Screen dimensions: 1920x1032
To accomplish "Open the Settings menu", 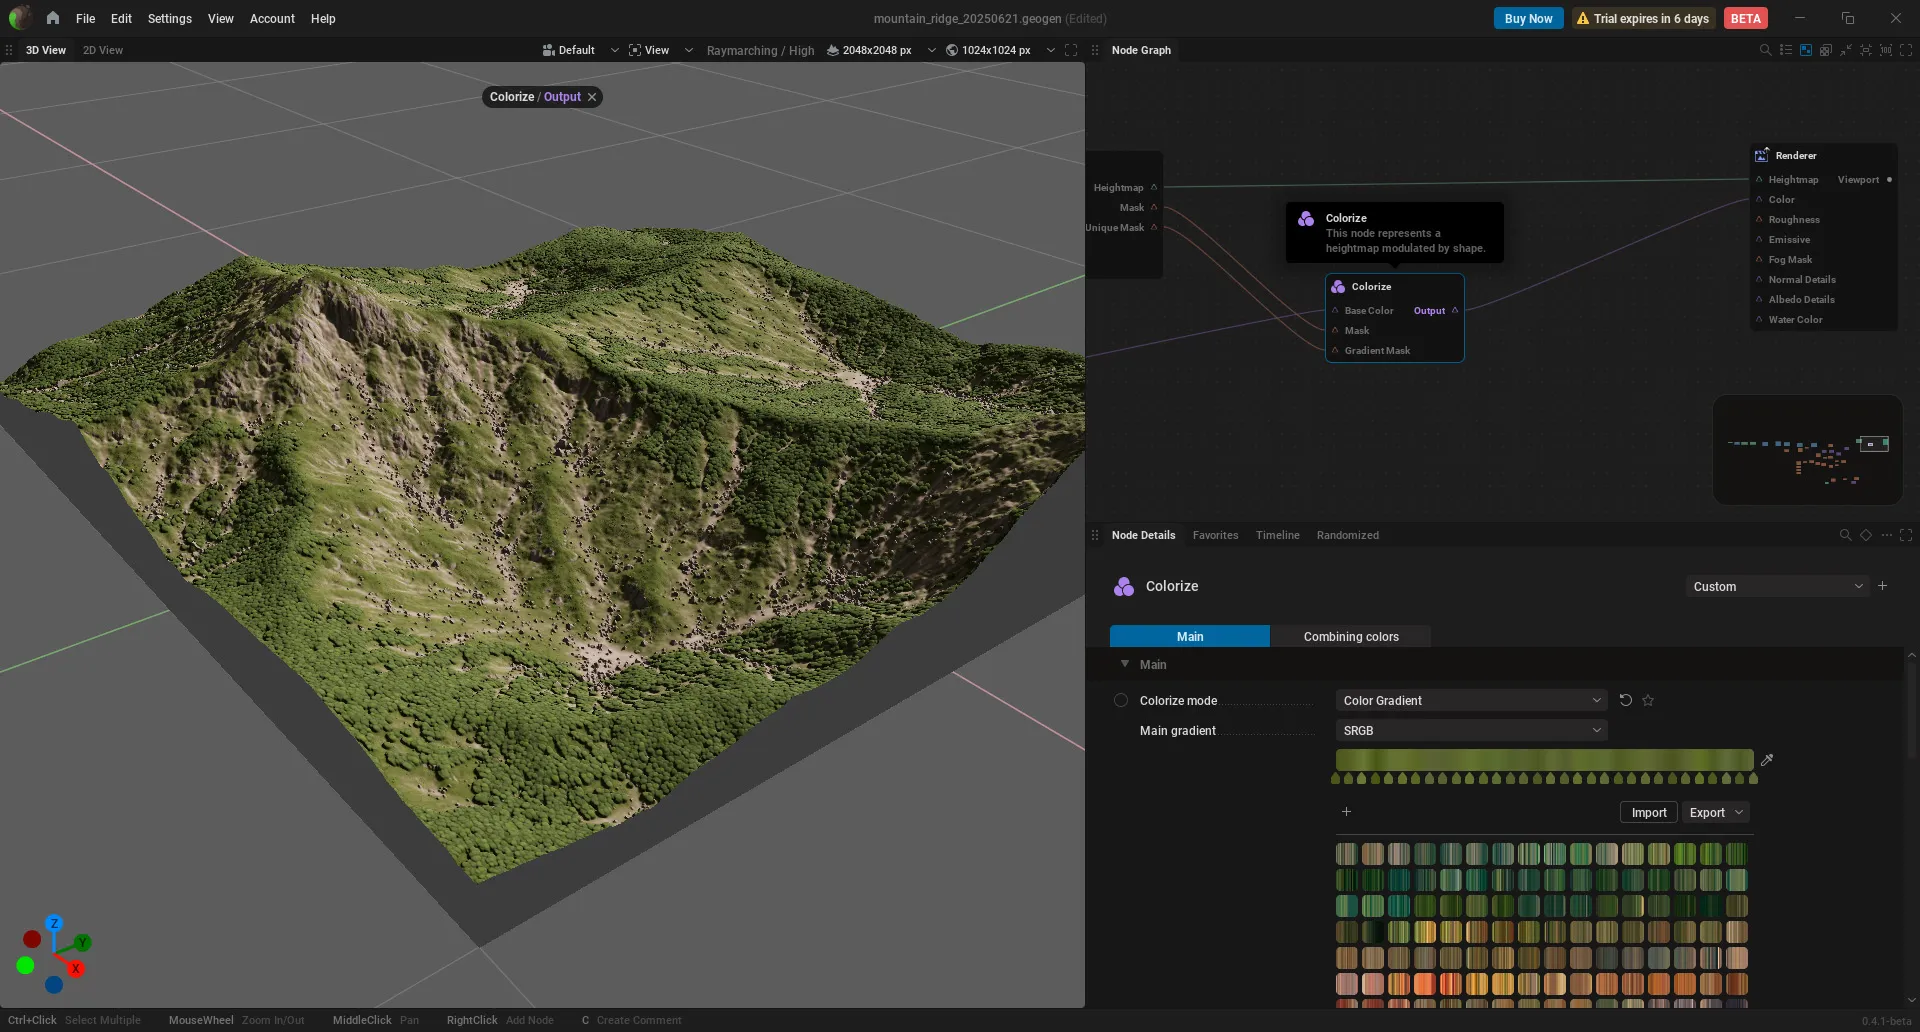I will pos(169,18).
